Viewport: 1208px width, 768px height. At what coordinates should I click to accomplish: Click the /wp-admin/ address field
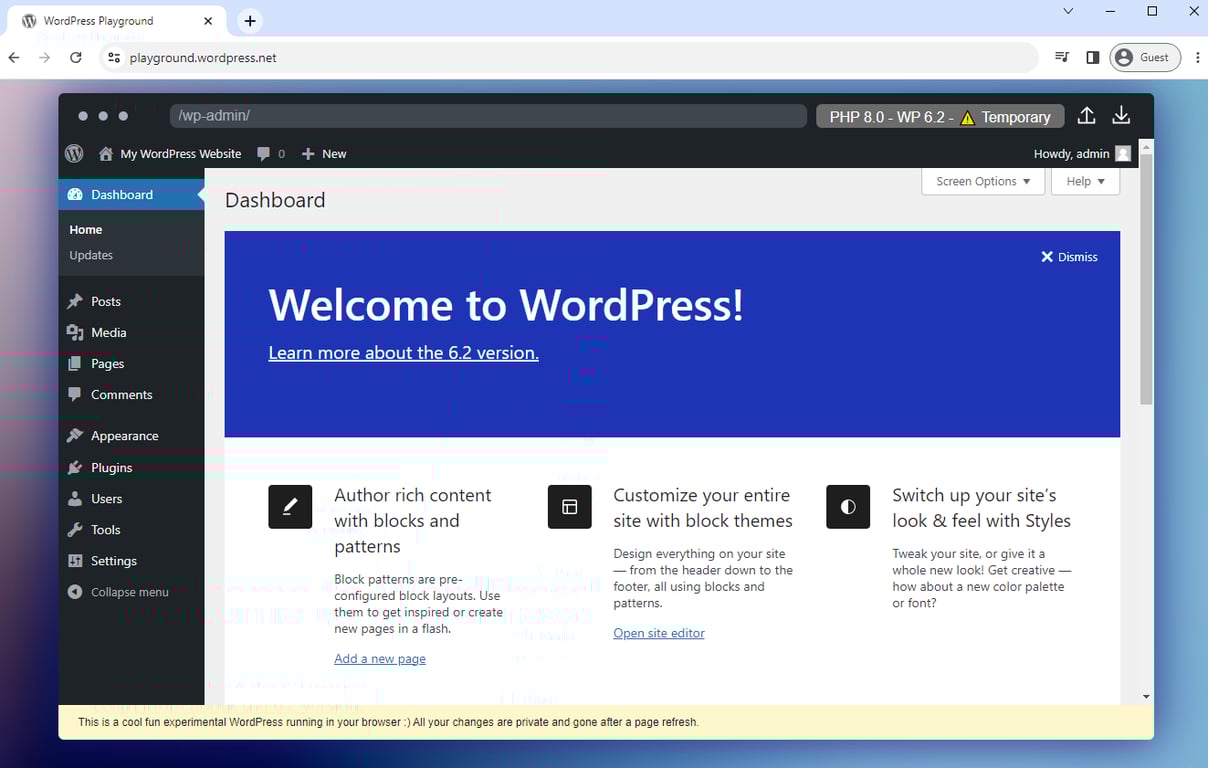coord(488,115)
